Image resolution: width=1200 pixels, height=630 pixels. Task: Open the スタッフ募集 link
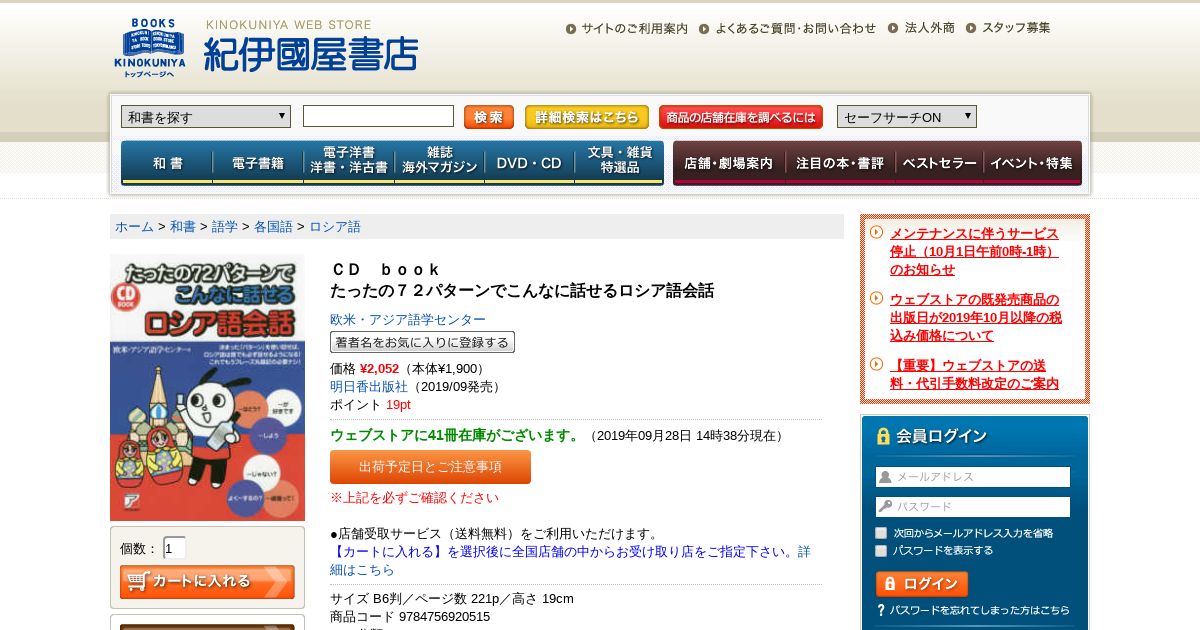coord(1016,28)
